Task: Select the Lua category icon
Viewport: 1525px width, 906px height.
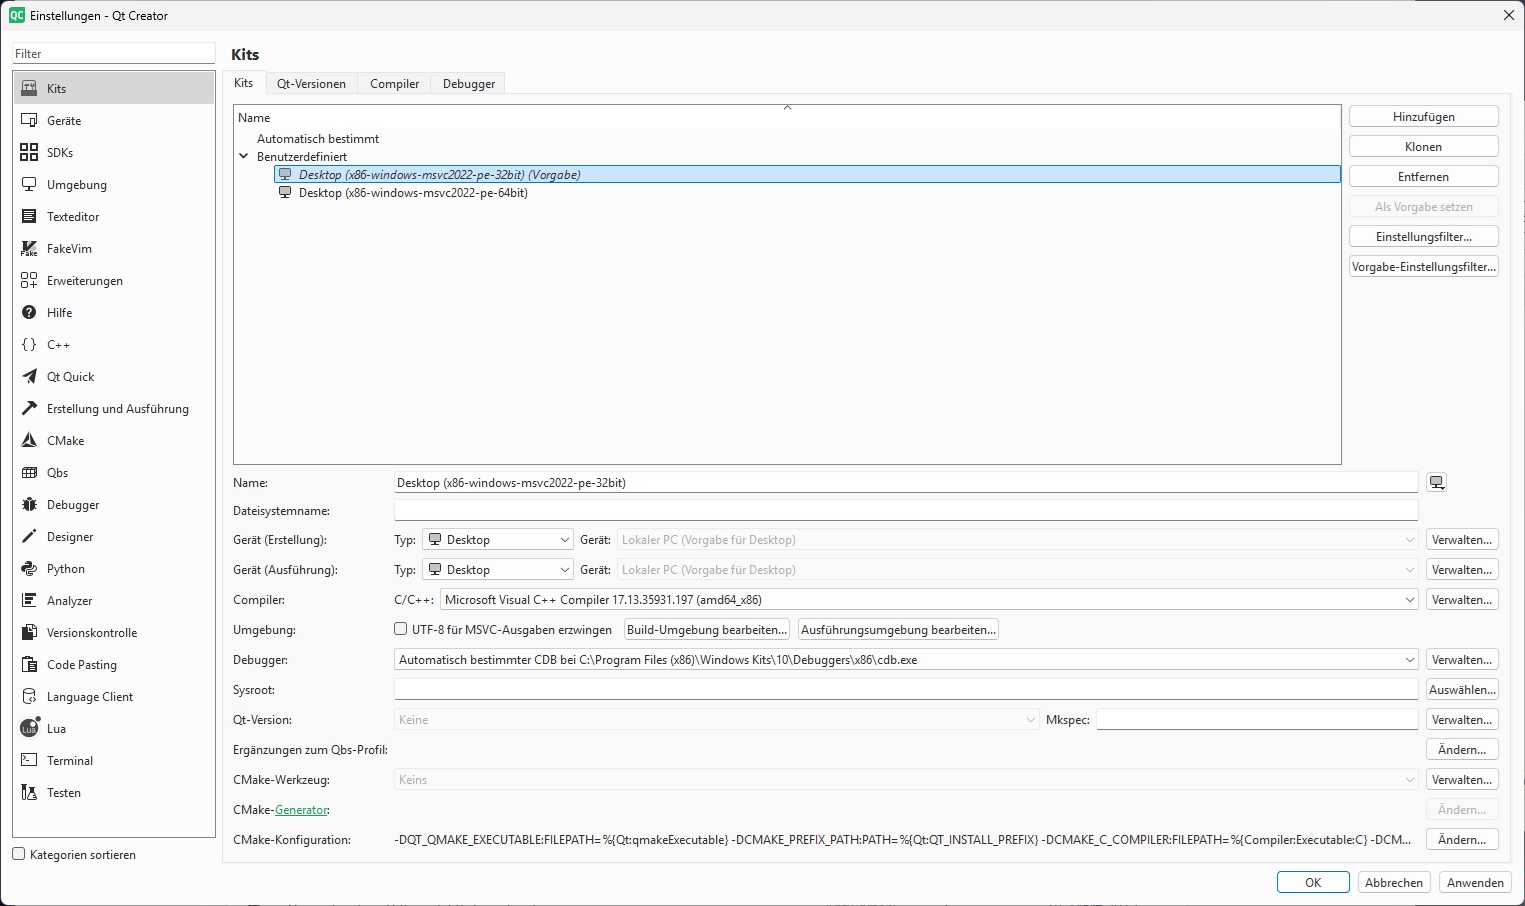Action: pyautogui.click(x=29, y=728)
